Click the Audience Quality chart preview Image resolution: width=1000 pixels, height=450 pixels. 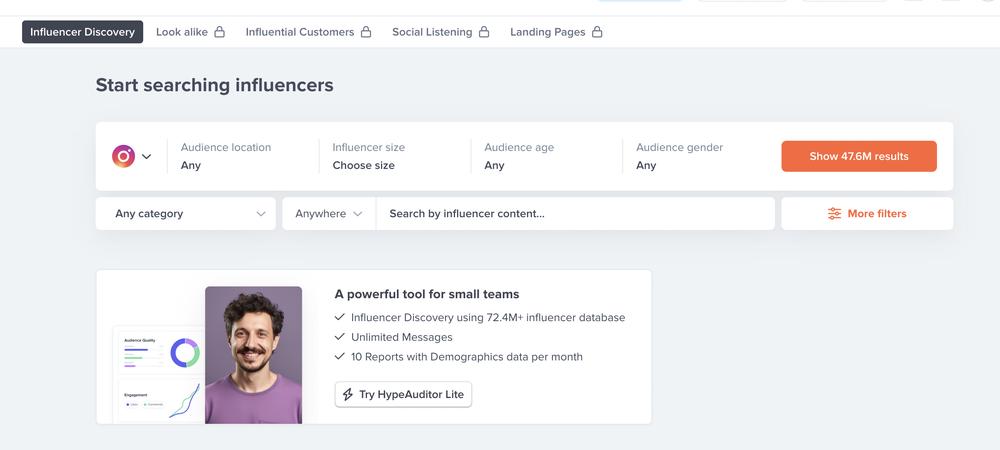pyautogui.click(x=159, y=352)
